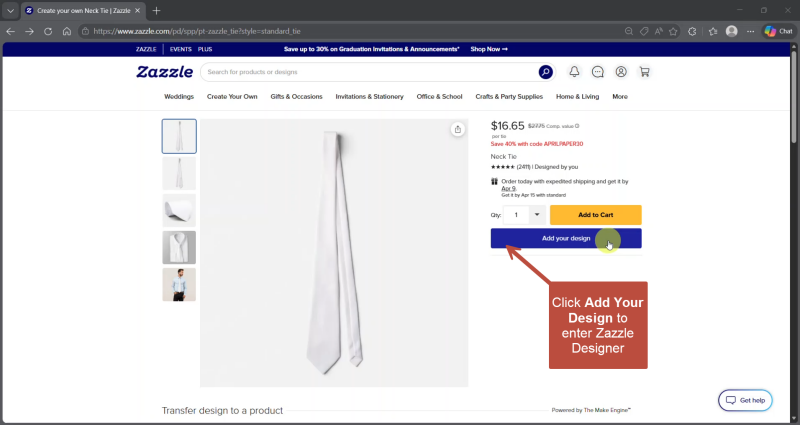Go back to previous page
The height and width of the screenshot is (425, 800).
click(11, 32)
